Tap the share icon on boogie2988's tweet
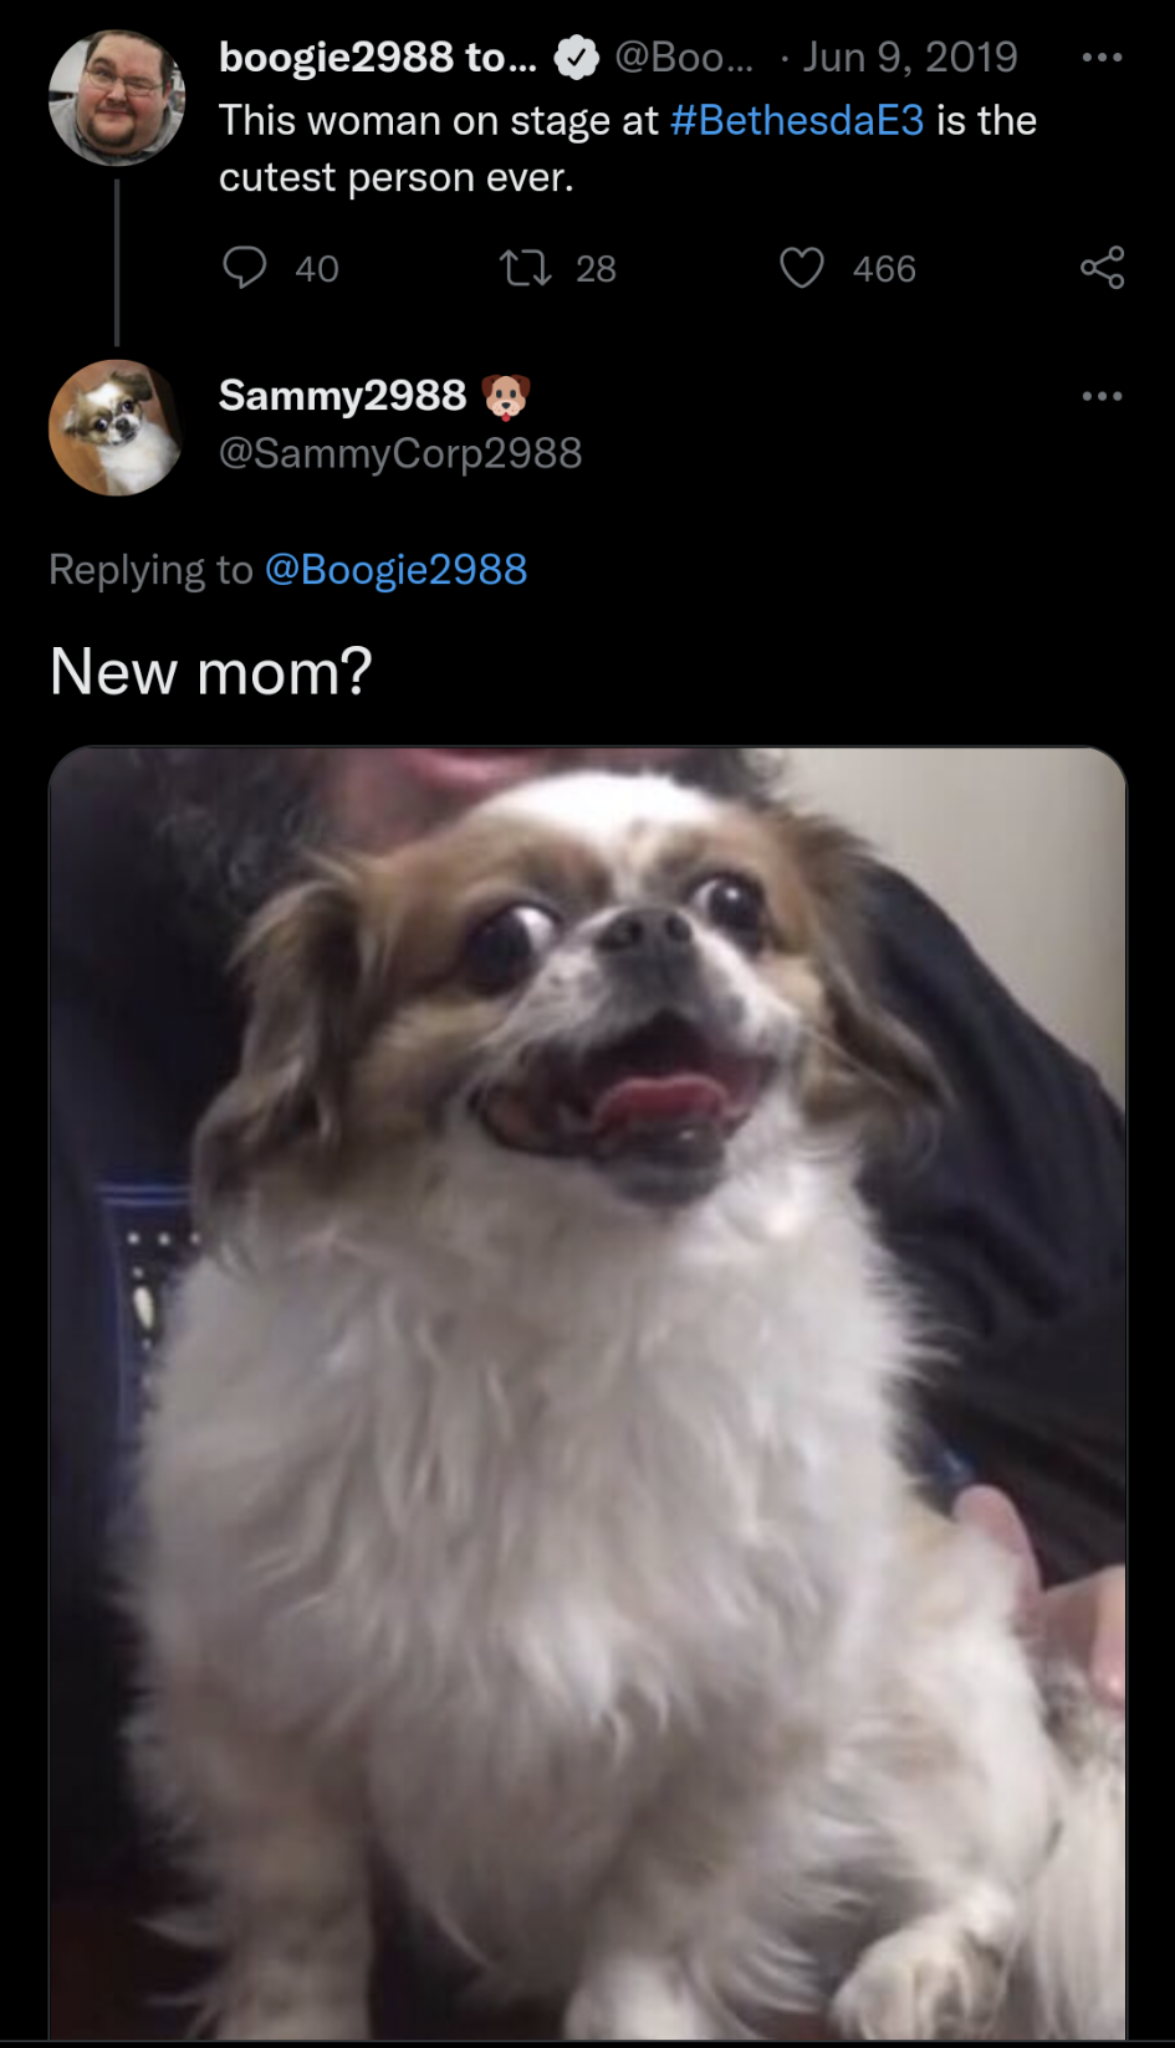This screenshot has width=1175, height=2048. (1102, 268)
